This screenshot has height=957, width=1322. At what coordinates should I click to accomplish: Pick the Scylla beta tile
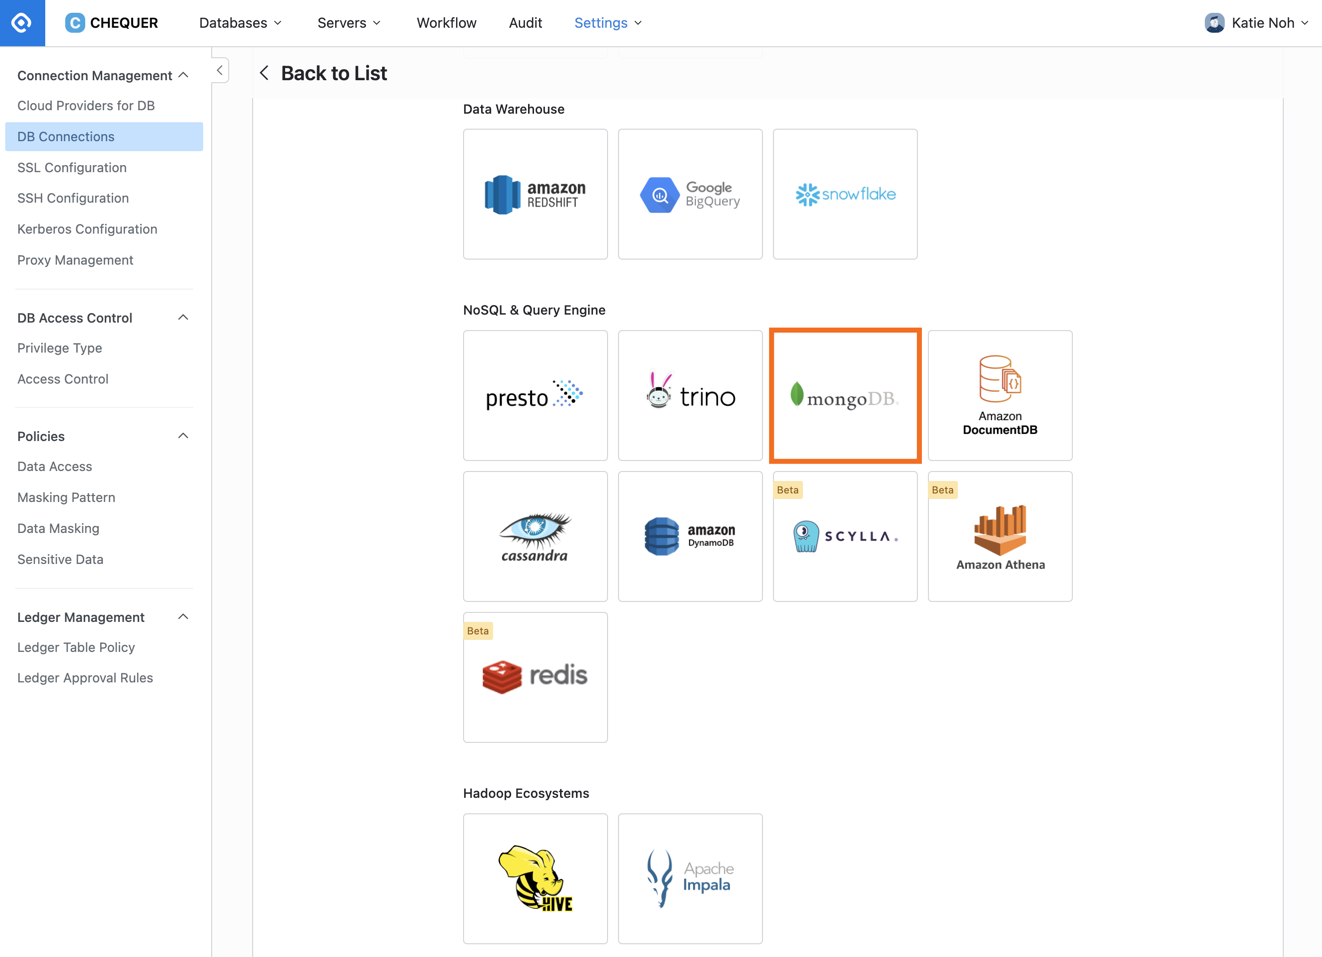845,536
